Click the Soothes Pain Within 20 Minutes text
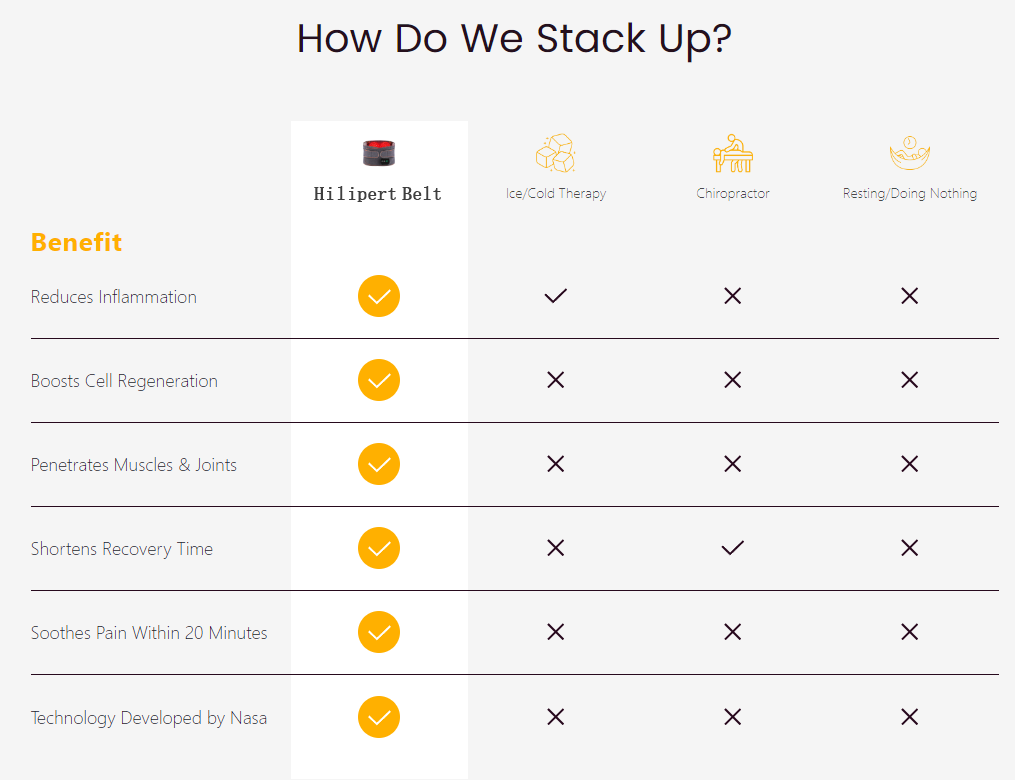This screenshot has width=1015, height=780. tap(149, 633)
